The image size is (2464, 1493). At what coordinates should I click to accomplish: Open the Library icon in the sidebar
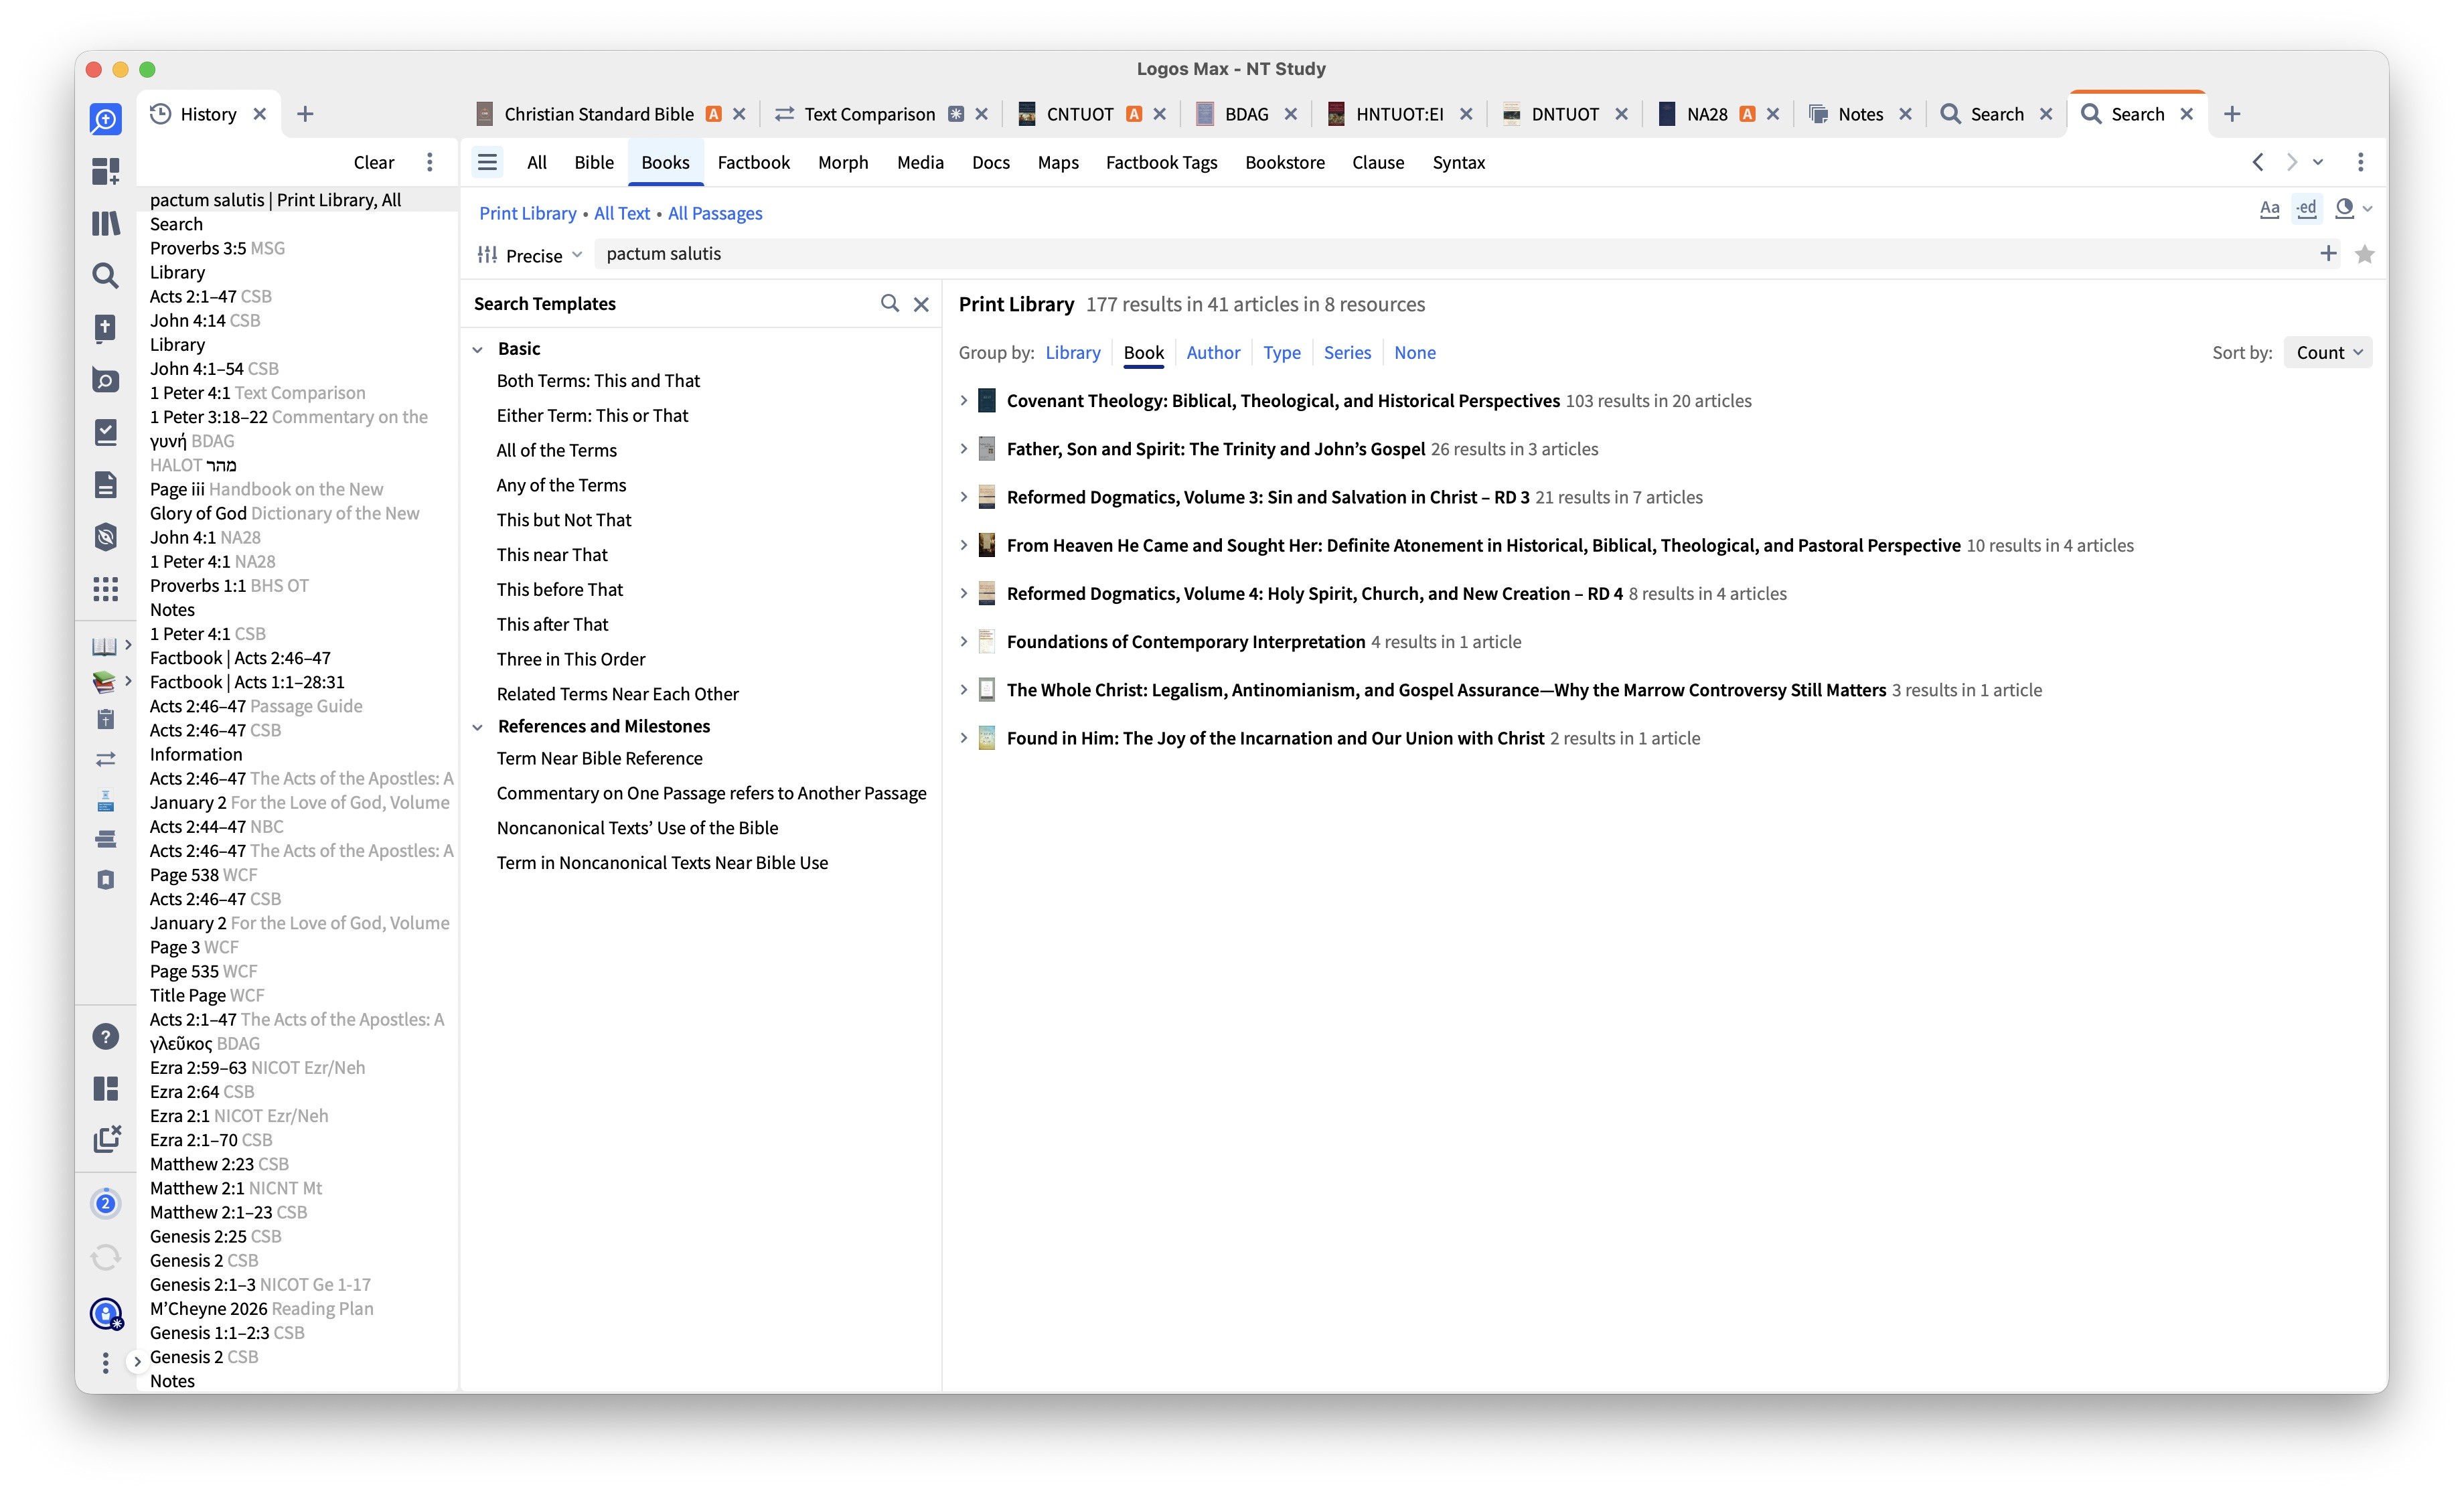point(105,223)
